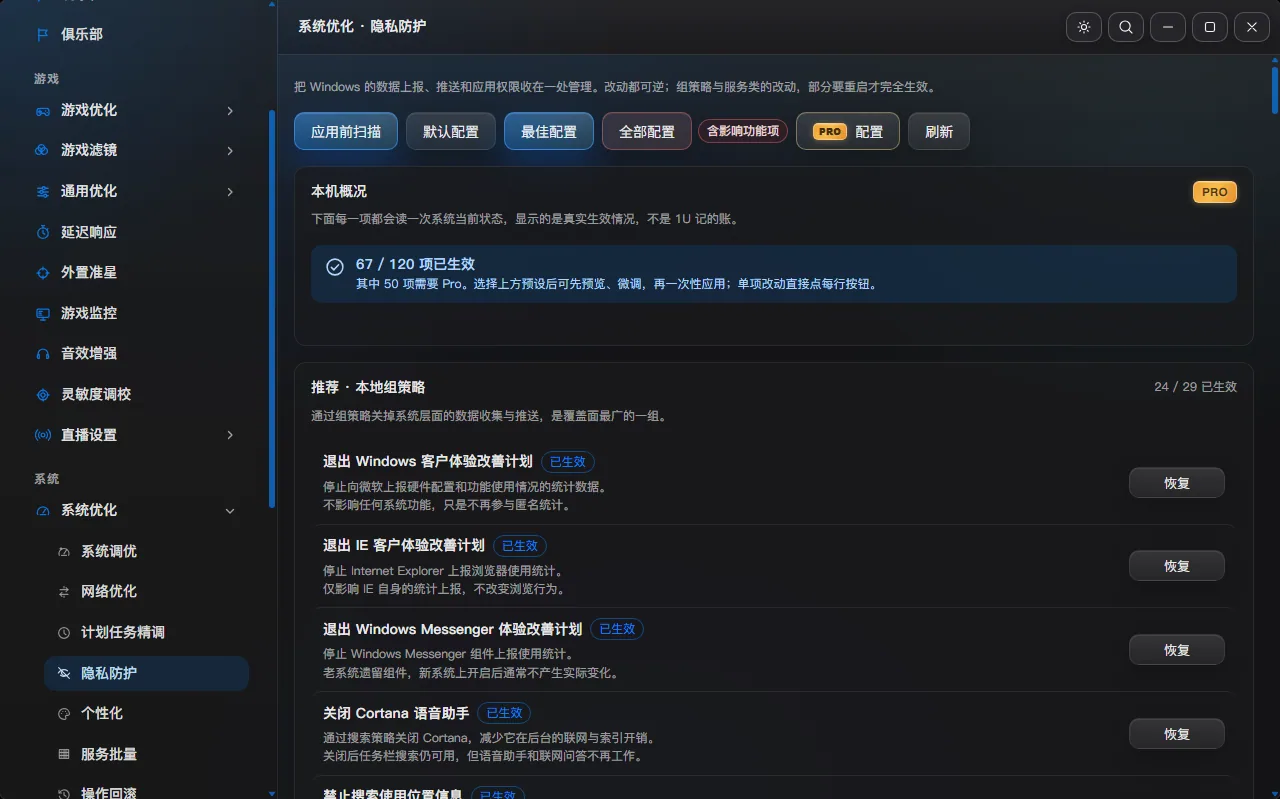Click the "67 / 120 项已生效" status text

pos(415,264)
